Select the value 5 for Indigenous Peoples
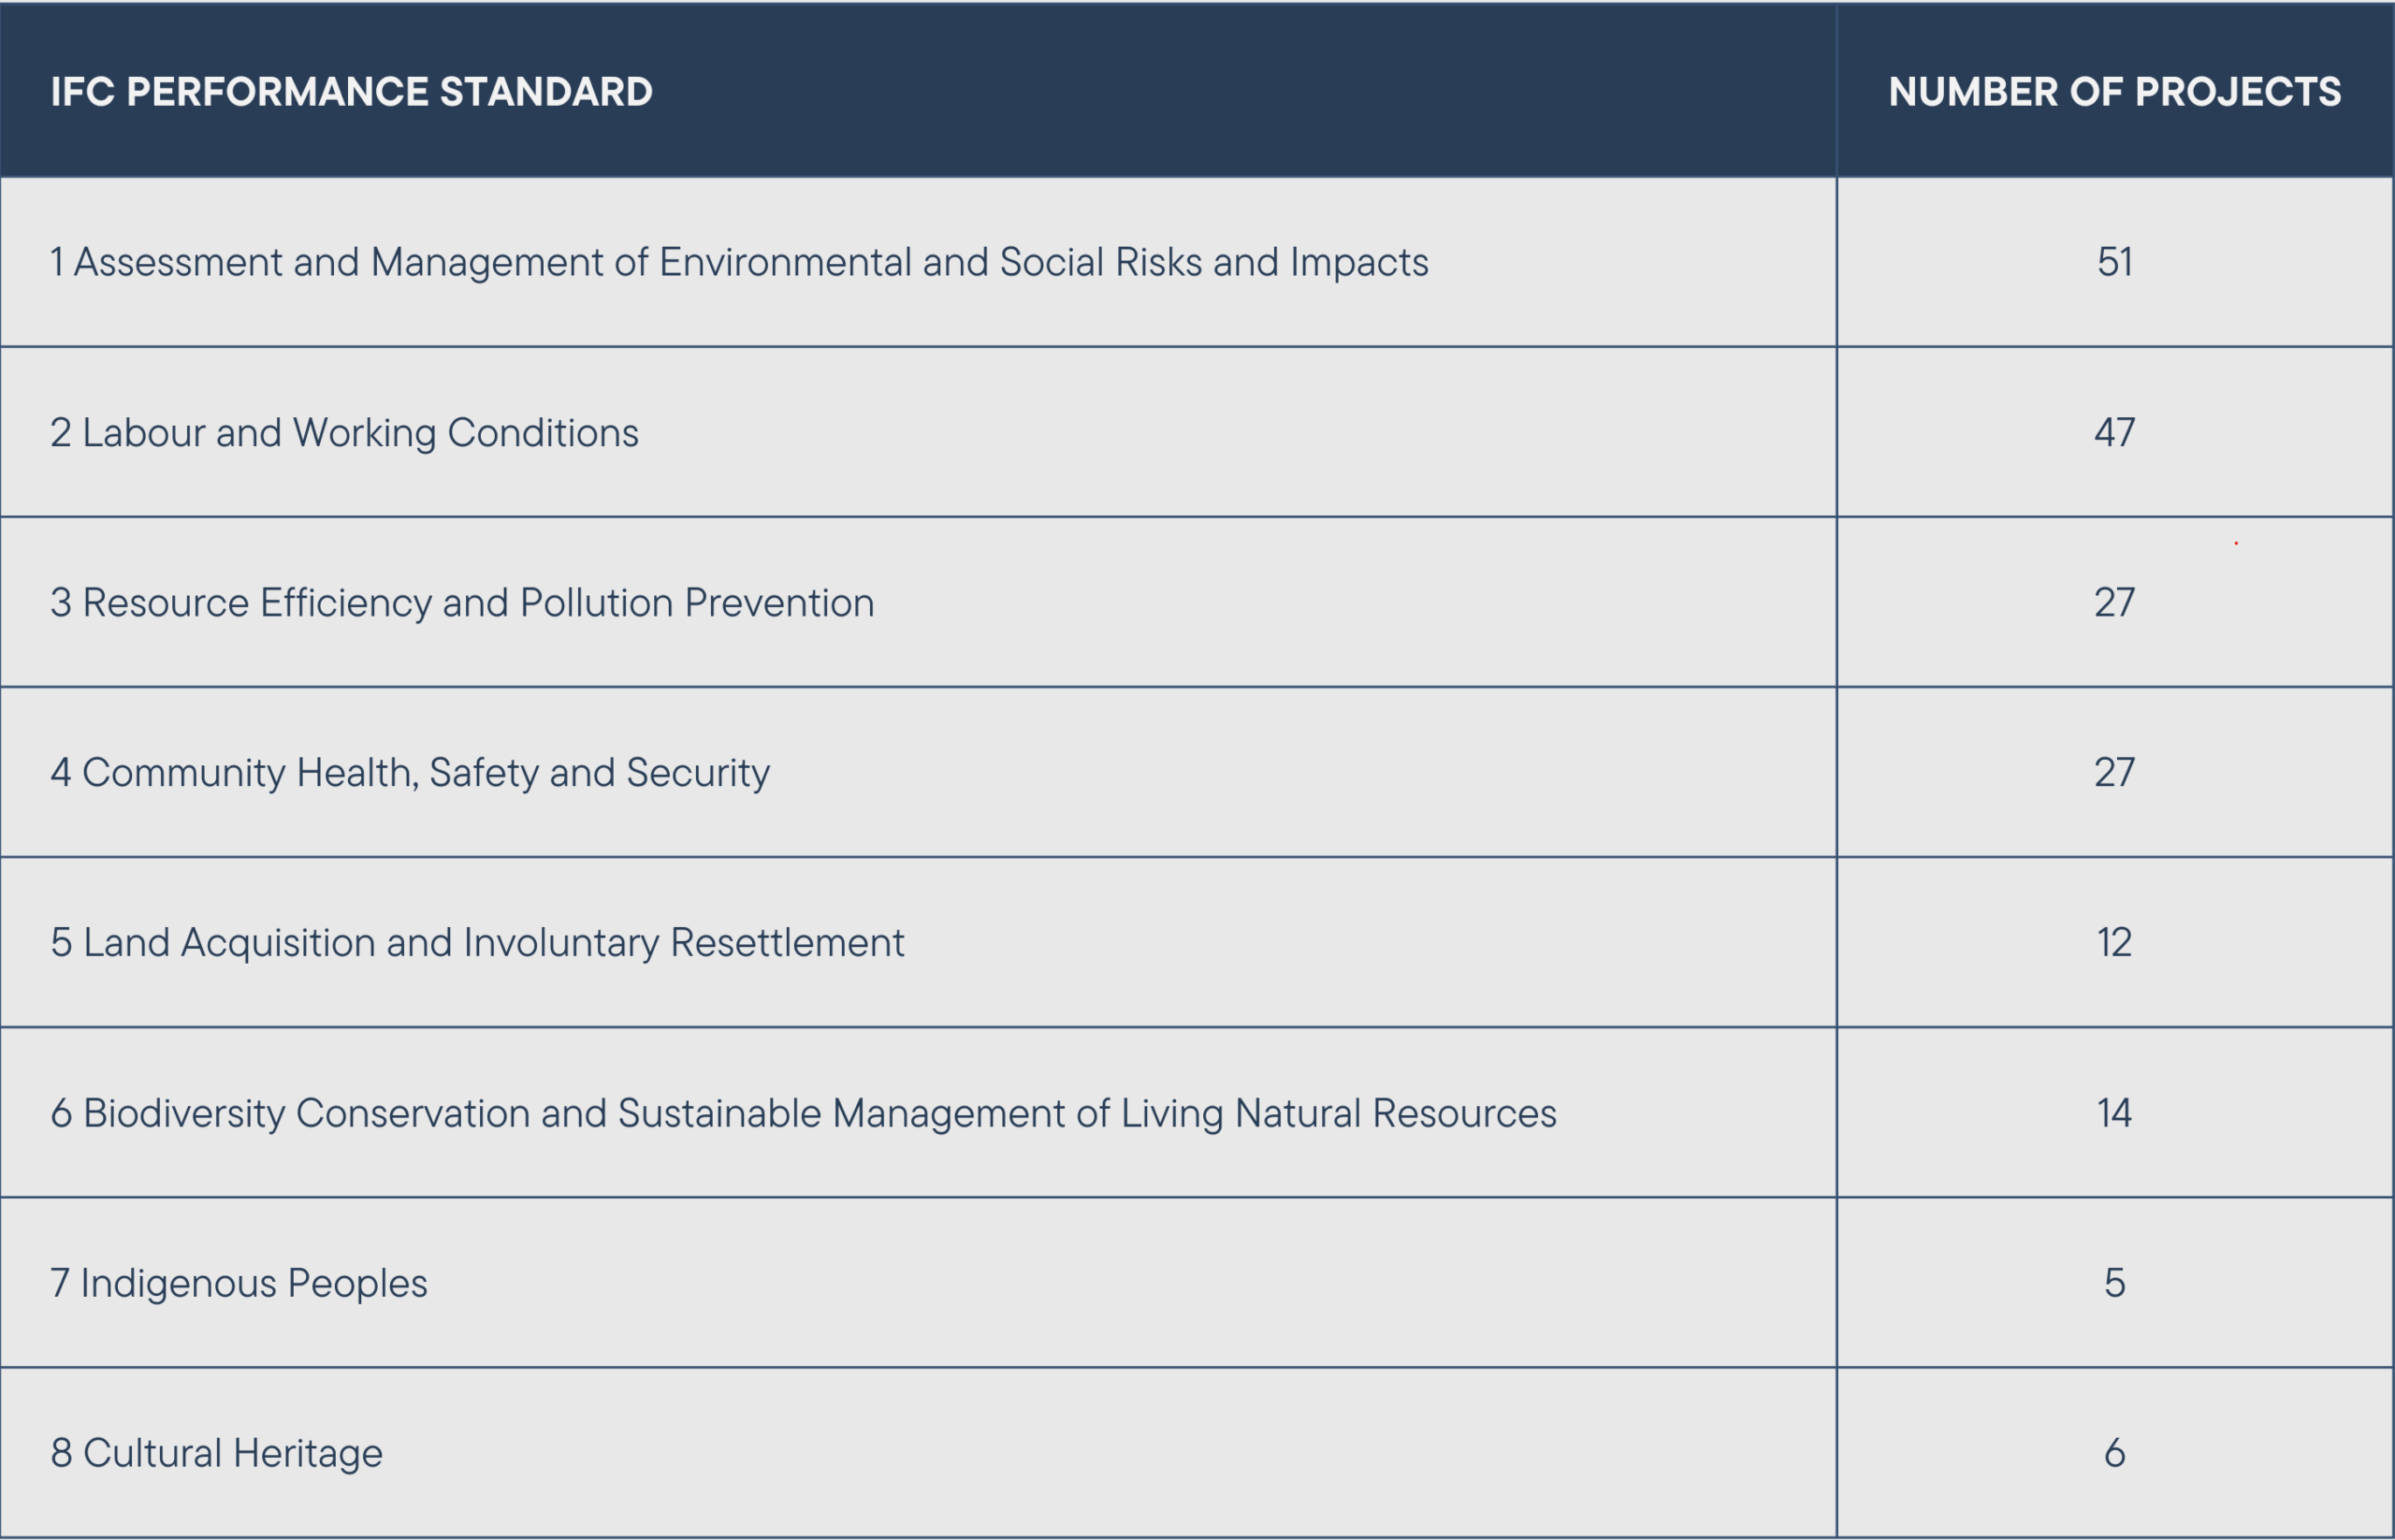 pos(2114,1283)
